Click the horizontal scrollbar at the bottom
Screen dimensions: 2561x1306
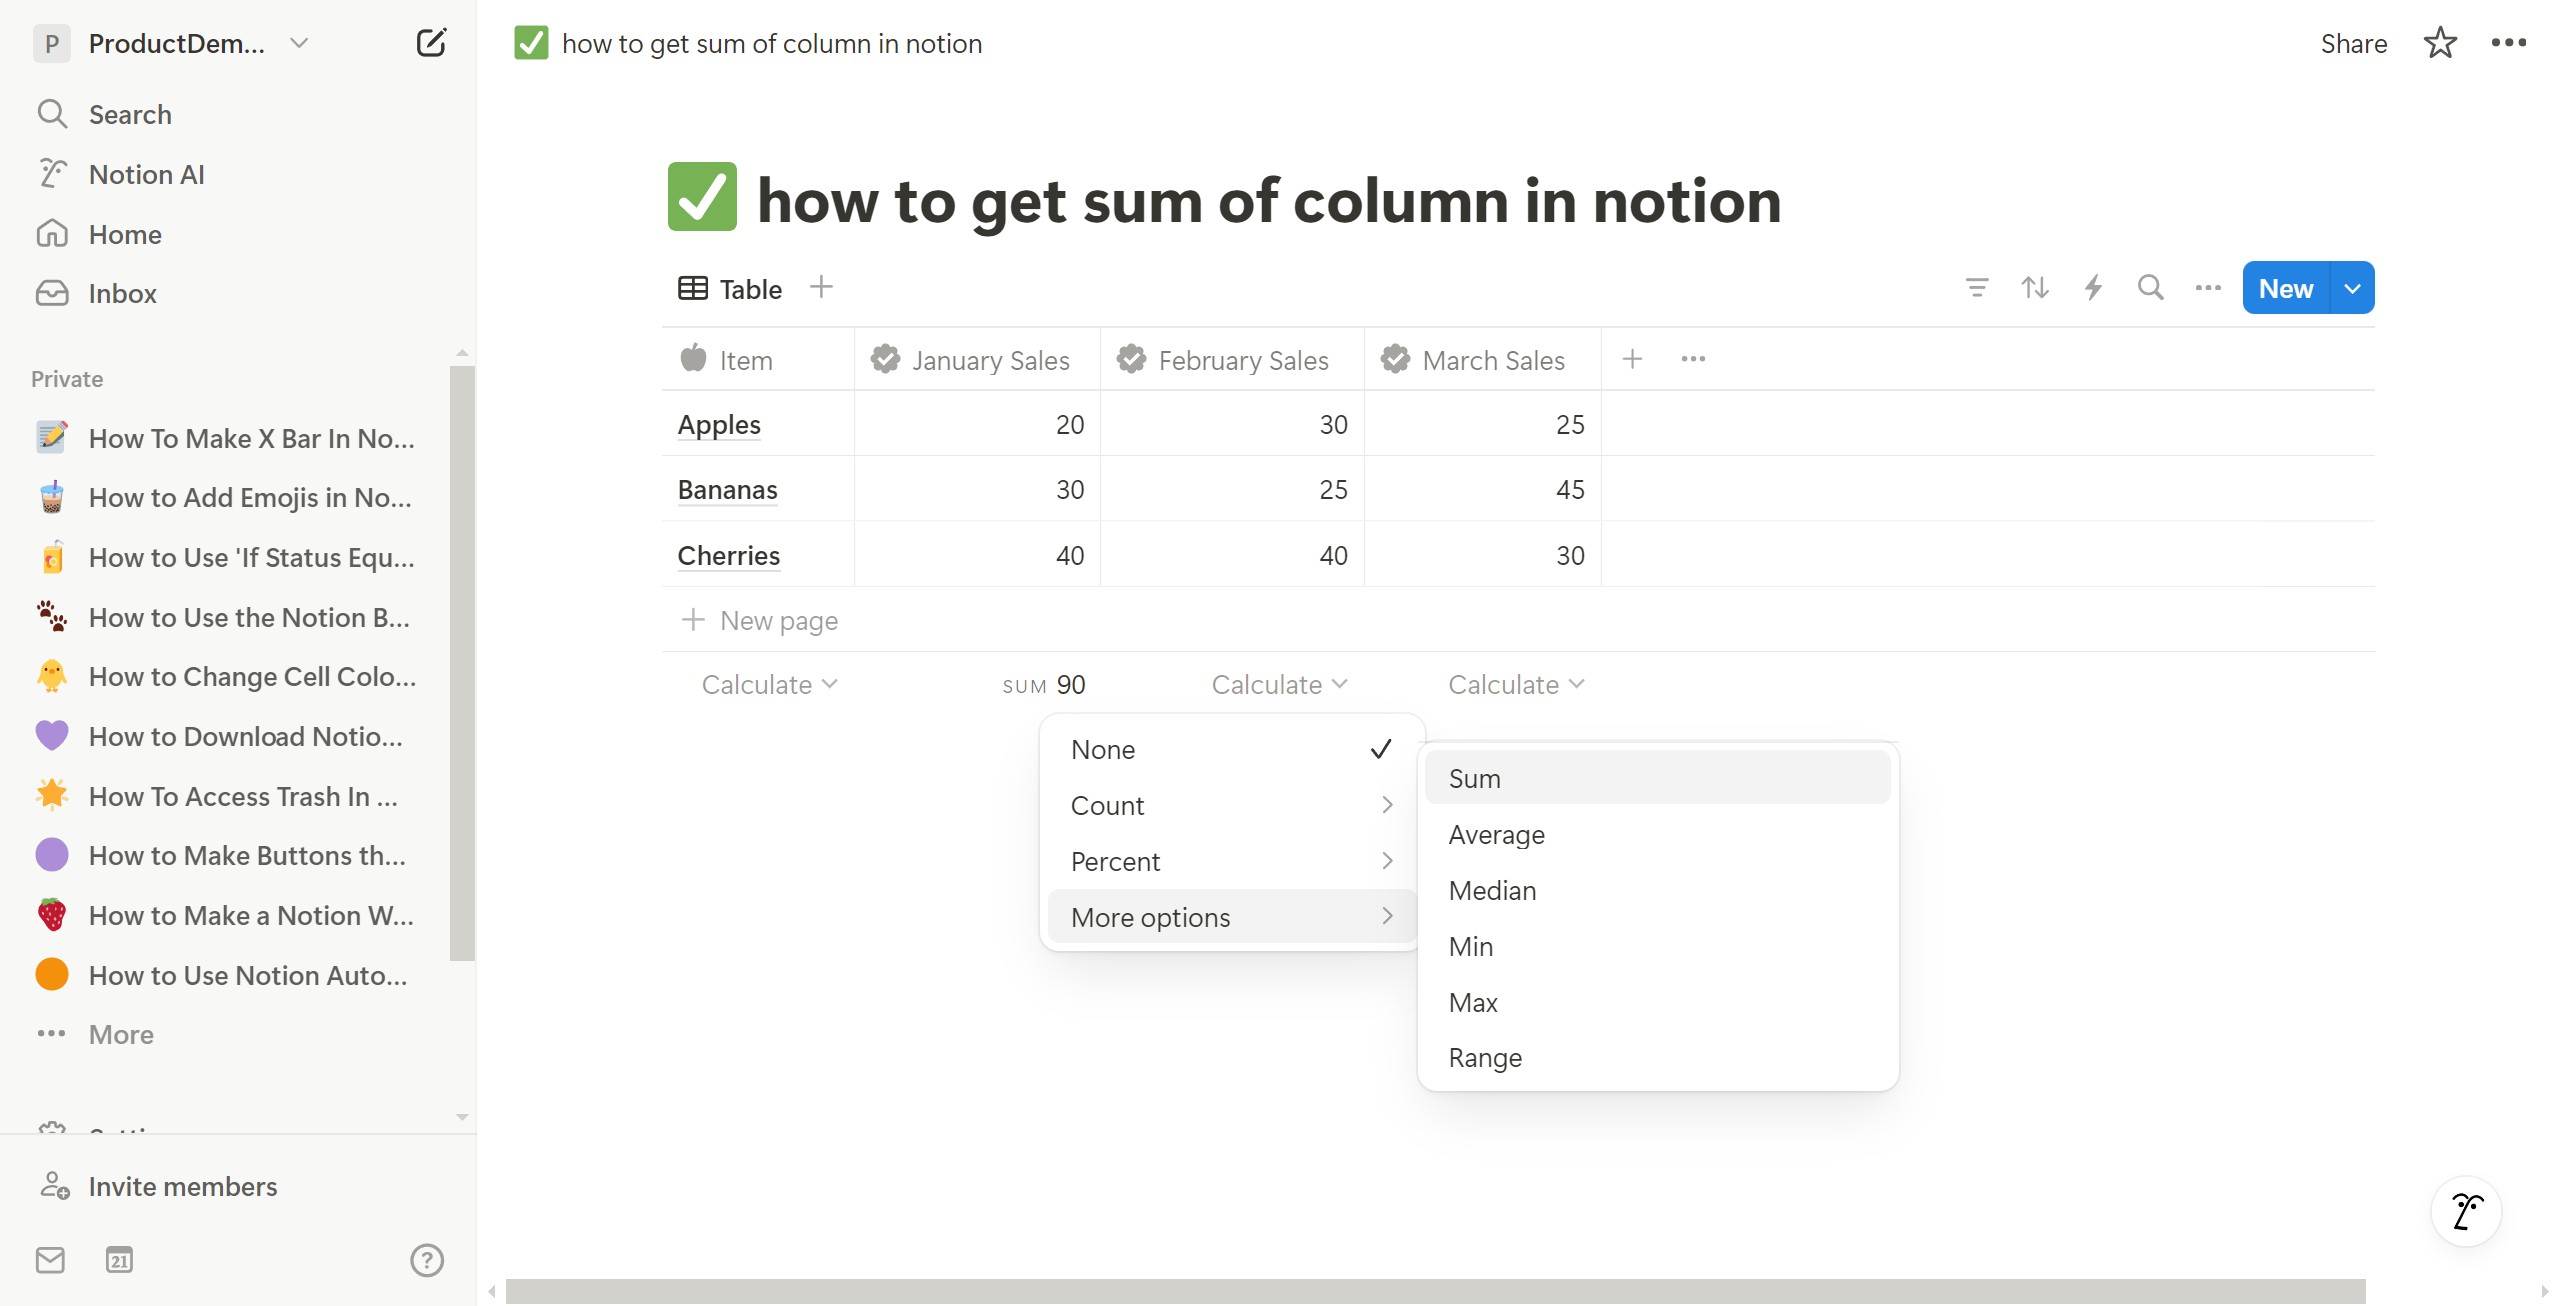click(1435, 1291)
